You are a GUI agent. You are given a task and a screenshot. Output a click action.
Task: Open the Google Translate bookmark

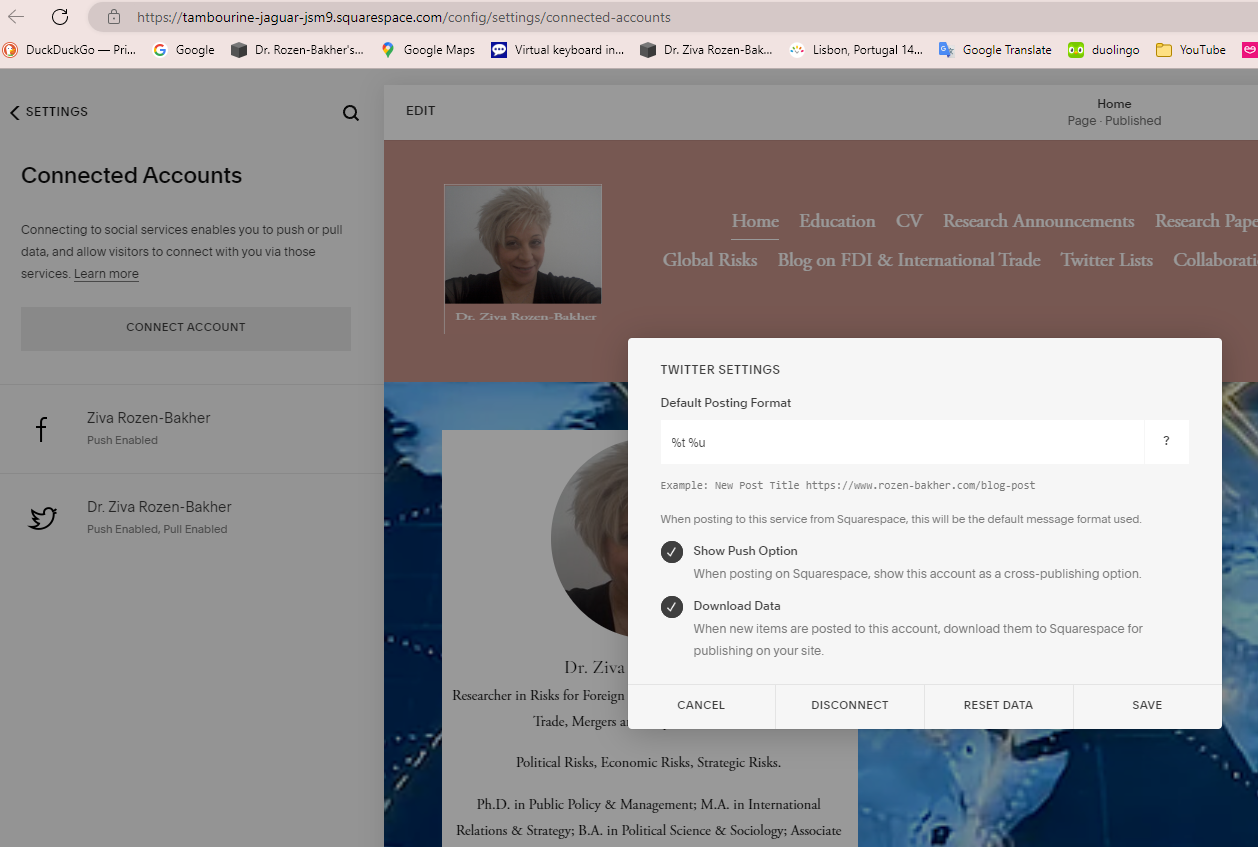(995, 50)
